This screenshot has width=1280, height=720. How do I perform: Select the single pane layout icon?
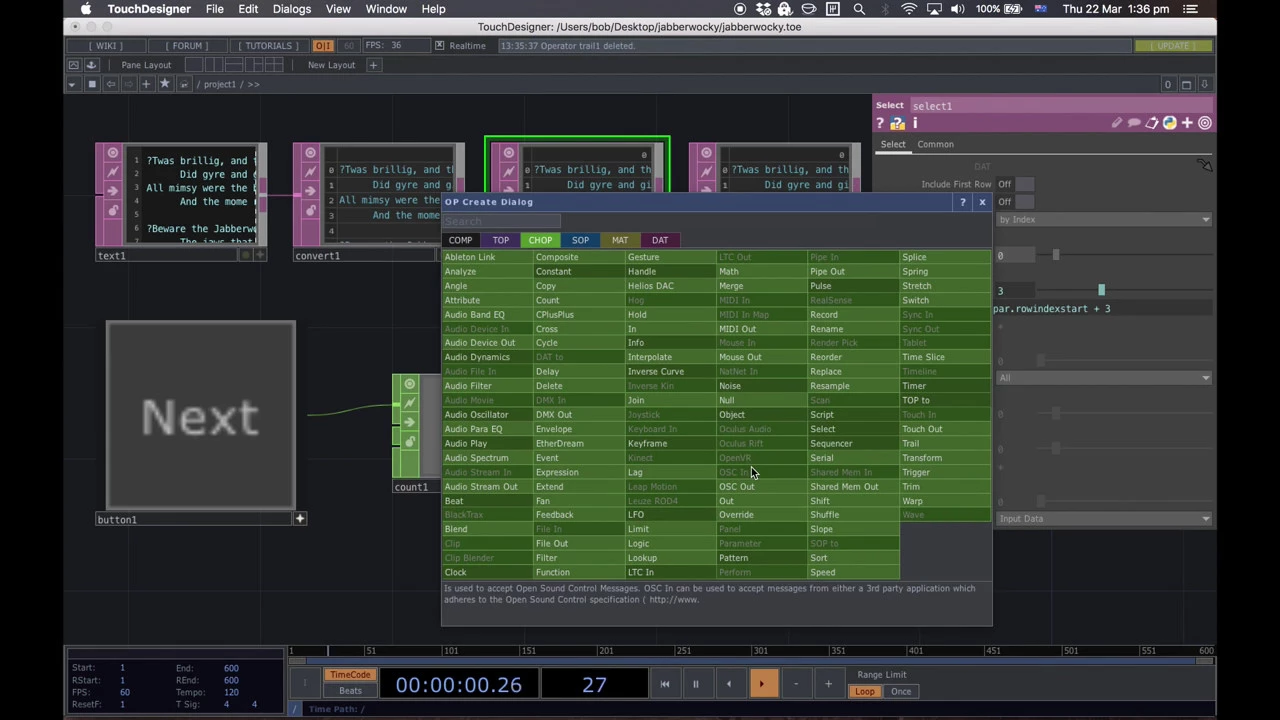(195, 65)
